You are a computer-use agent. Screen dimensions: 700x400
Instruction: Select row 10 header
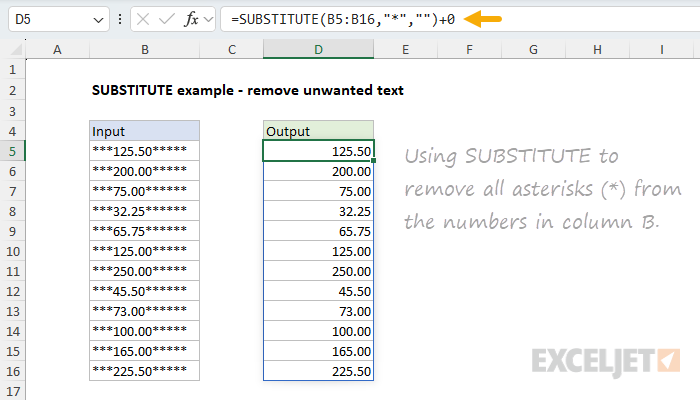coord(12,251)
